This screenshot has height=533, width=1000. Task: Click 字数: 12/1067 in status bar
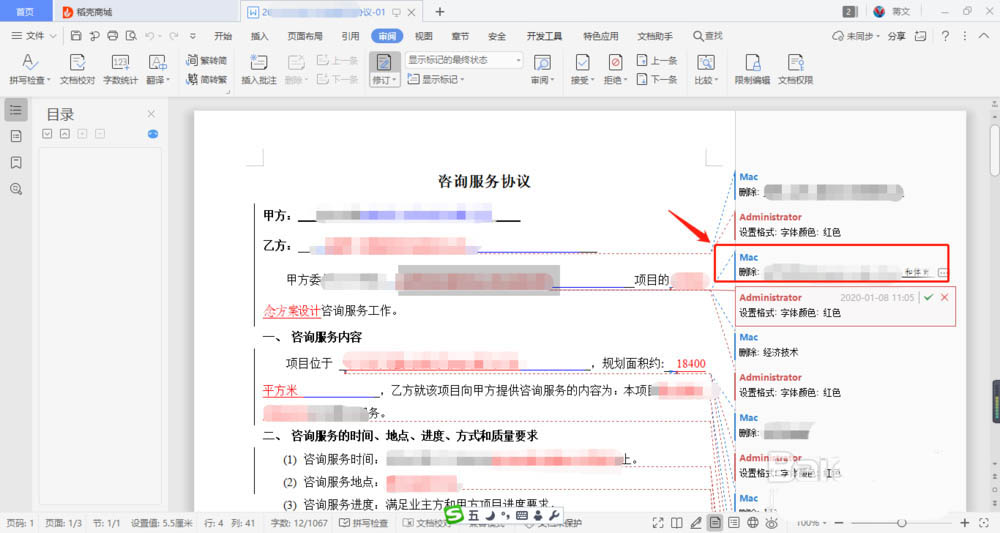pyautogui.click(x=298, y=523)
